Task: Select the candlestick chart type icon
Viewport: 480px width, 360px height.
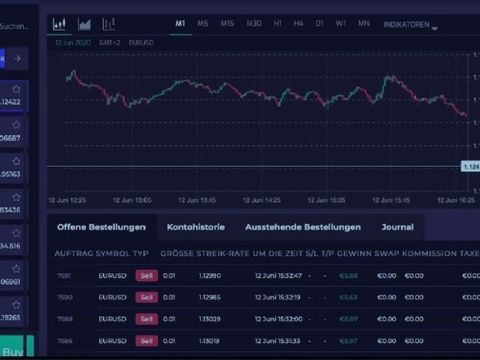Action: click(109, 24)
